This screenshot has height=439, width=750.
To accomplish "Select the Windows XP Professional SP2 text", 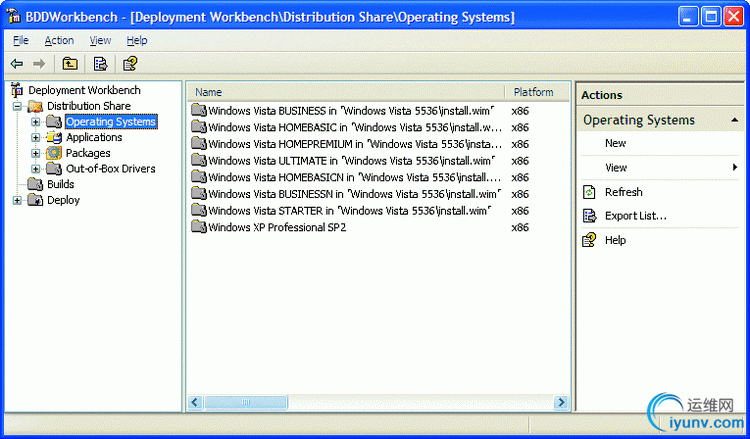I will point(277,227).
